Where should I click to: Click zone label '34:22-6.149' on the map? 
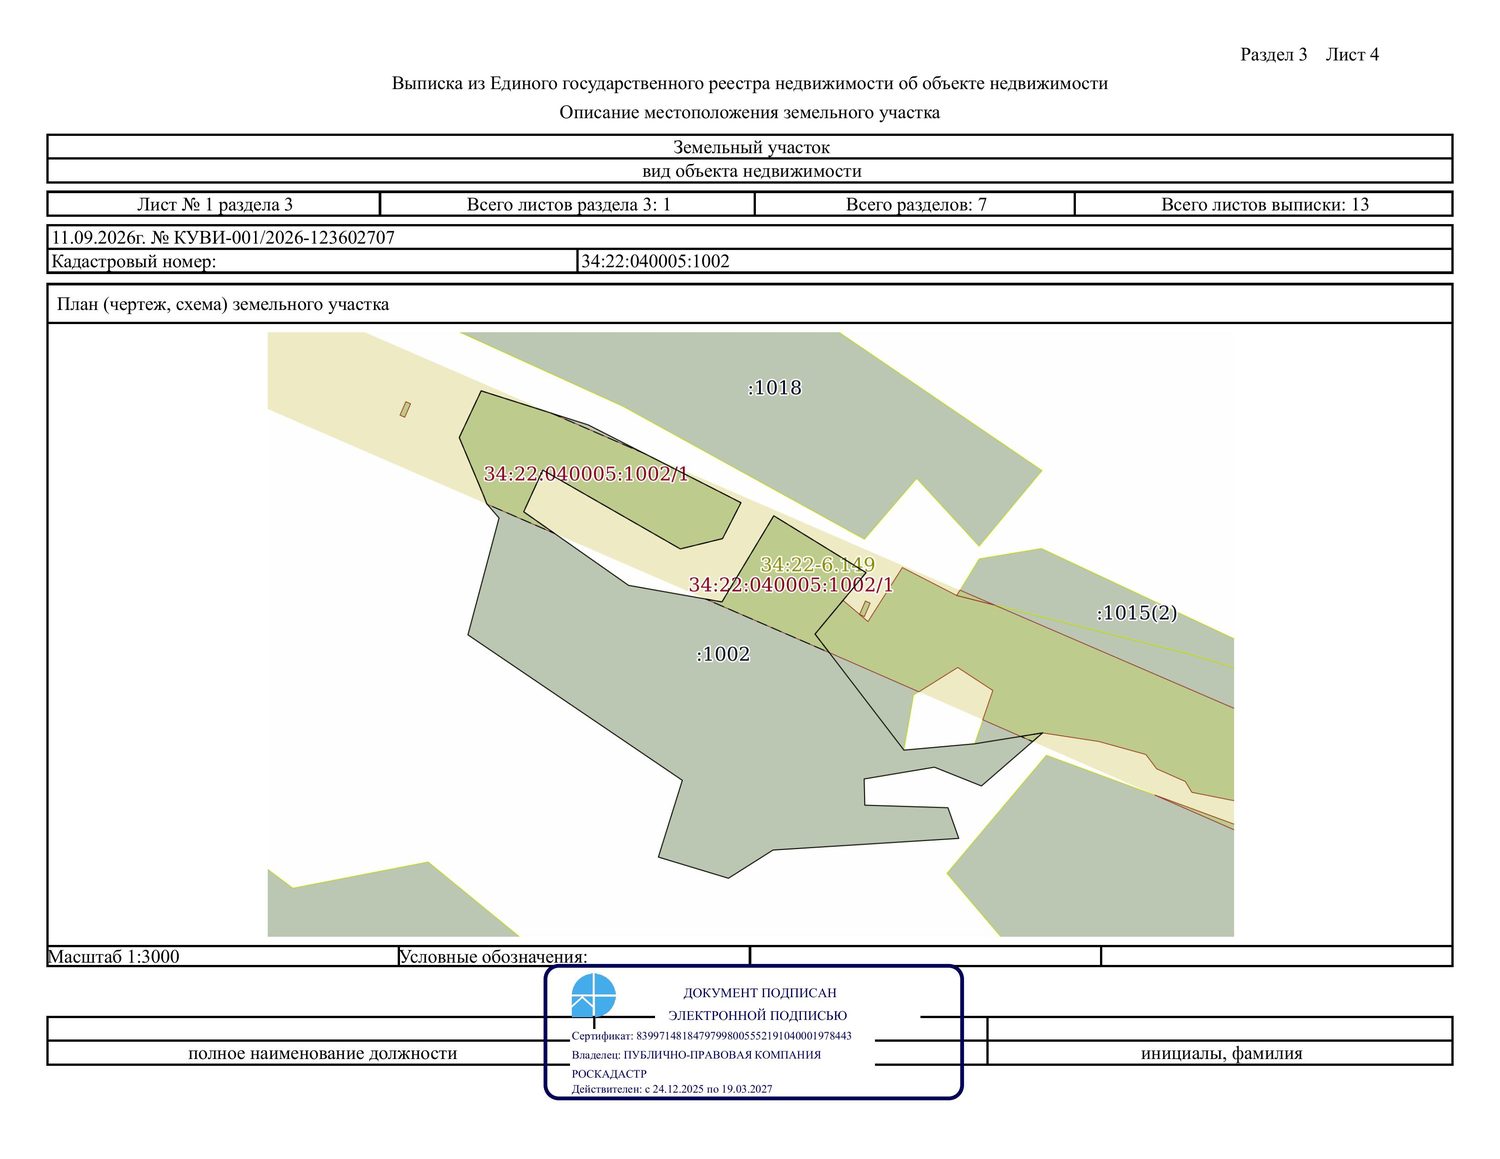click(817, 564)
